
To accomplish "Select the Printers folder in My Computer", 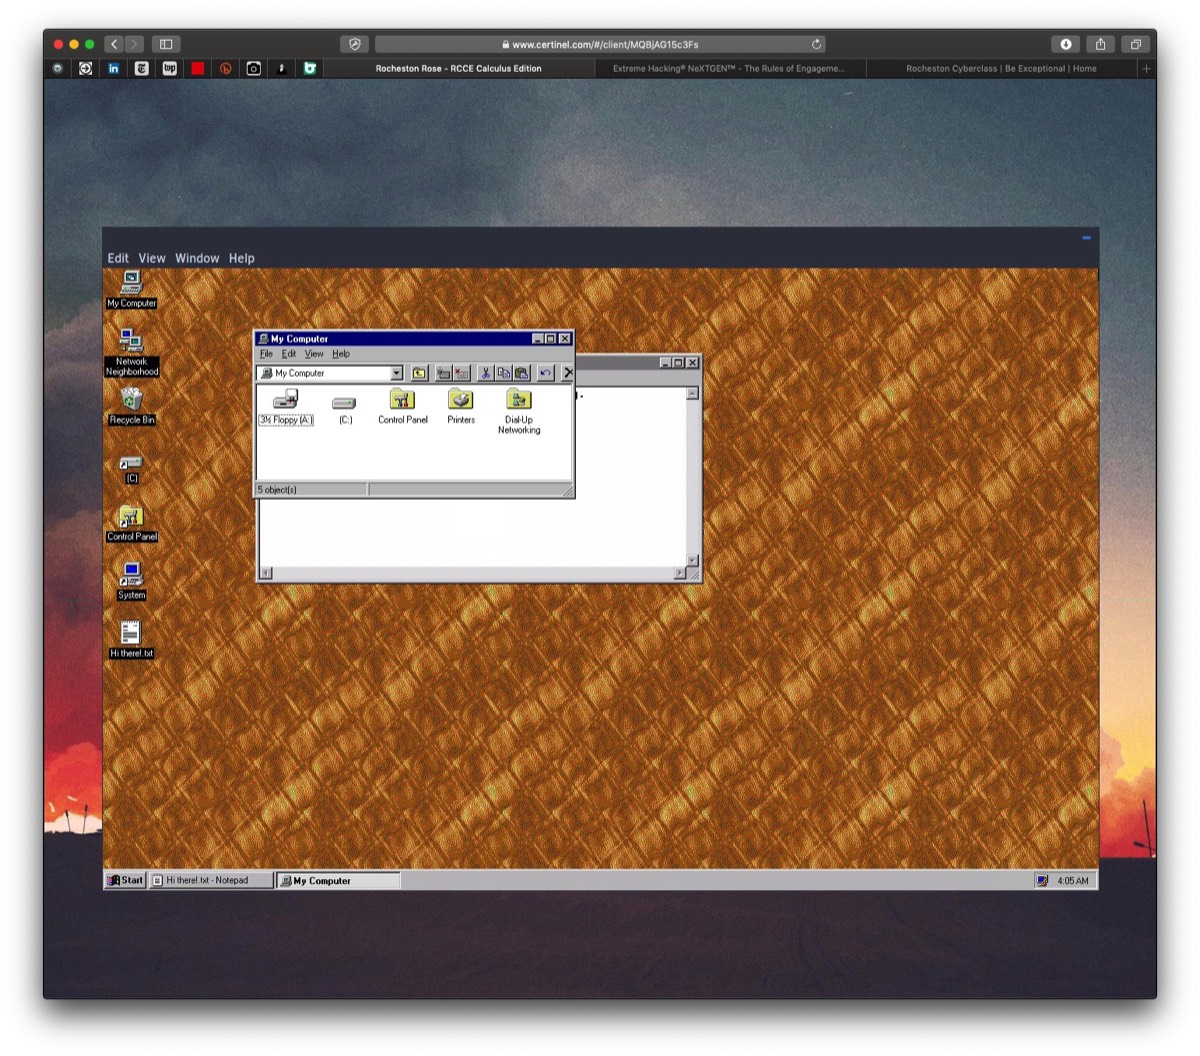I will click(461, 407).
